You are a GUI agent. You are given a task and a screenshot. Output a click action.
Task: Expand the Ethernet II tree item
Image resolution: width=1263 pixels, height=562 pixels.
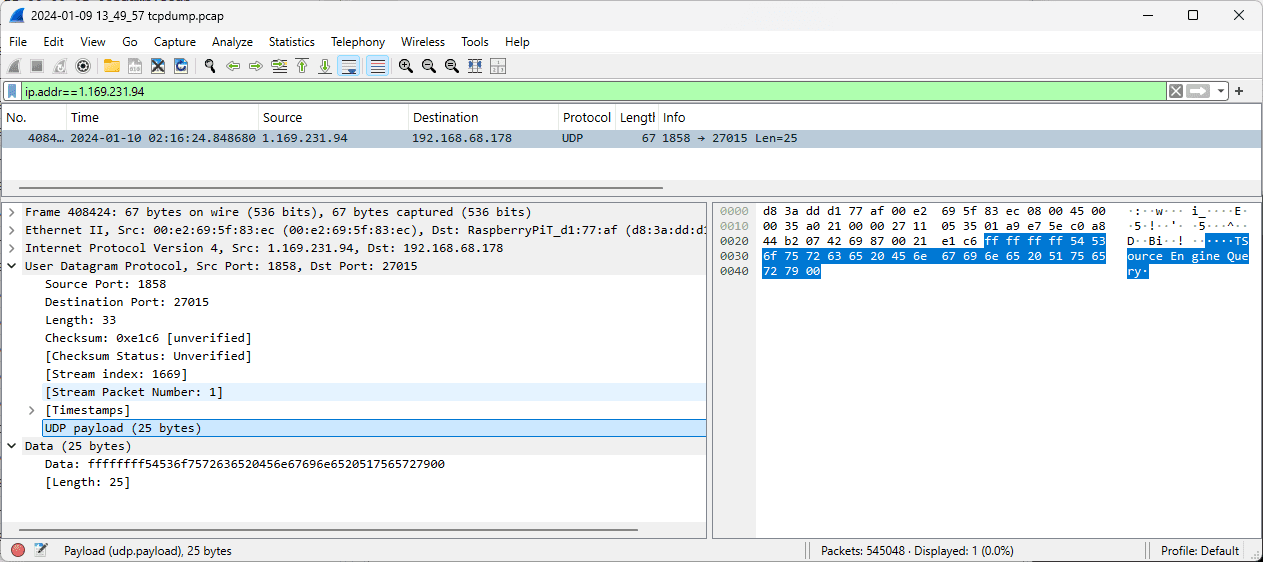[11, 230]
